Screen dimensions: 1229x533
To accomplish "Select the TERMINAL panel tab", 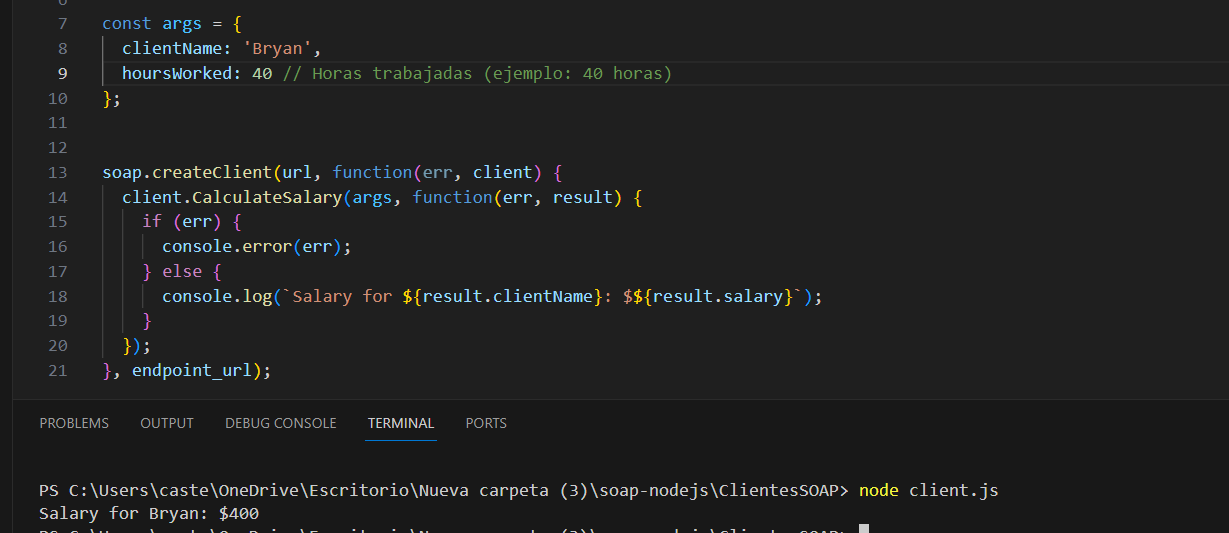I will coord(401,423).
